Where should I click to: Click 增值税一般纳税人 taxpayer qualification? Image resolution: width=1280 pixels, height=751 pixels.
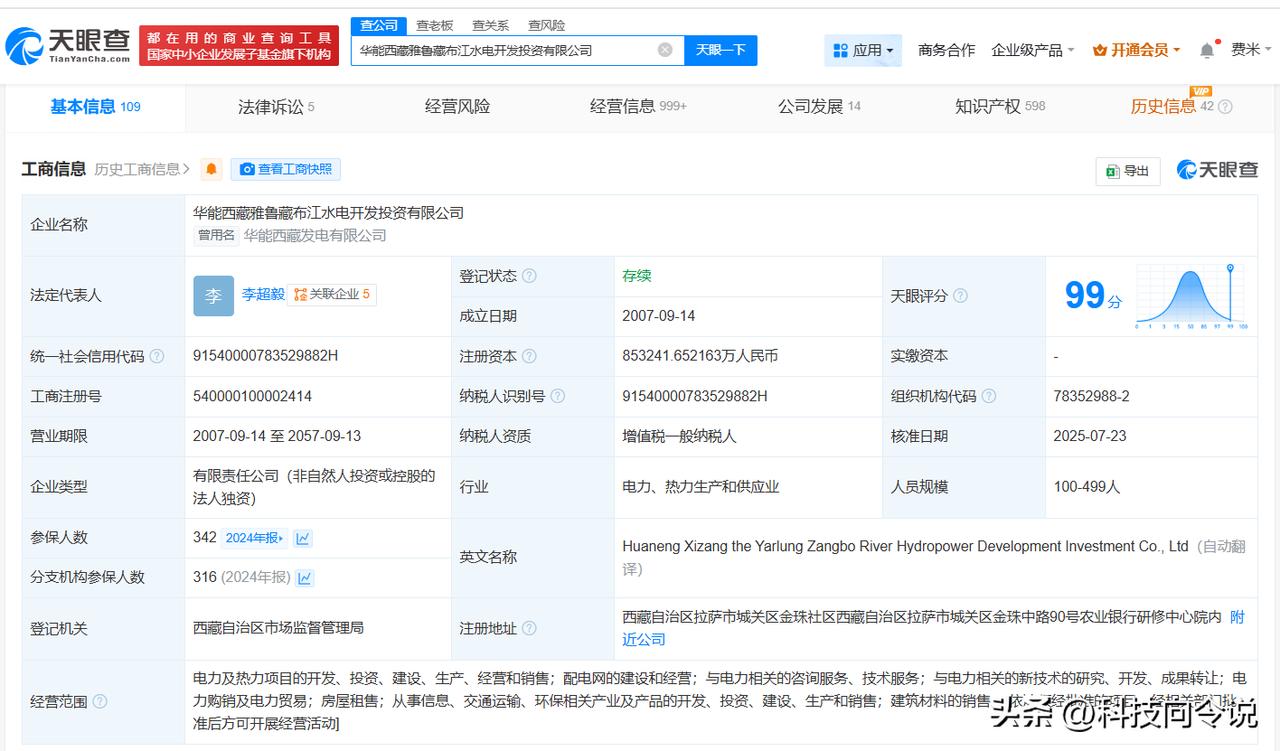coord(679,436)
